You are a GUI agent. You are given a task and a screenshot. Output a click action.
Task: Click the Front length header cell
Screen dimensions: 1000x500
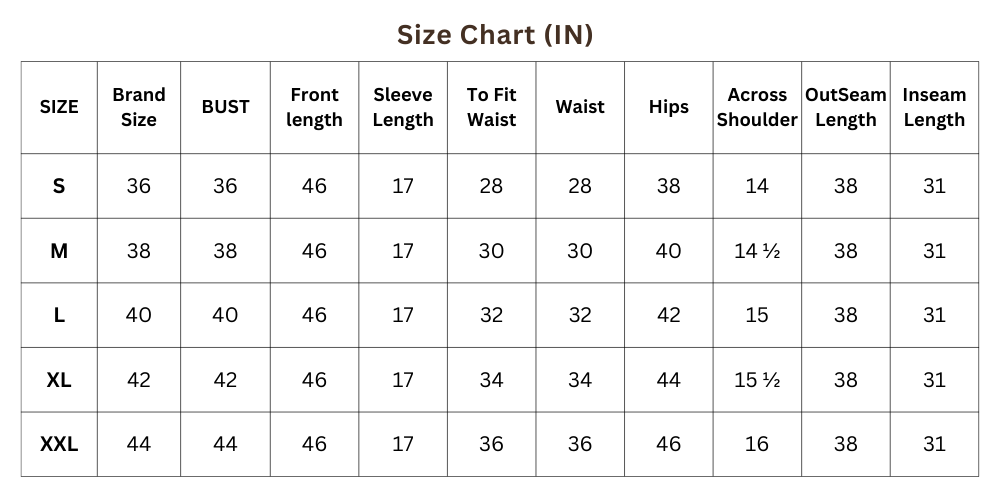coord(314,107)
